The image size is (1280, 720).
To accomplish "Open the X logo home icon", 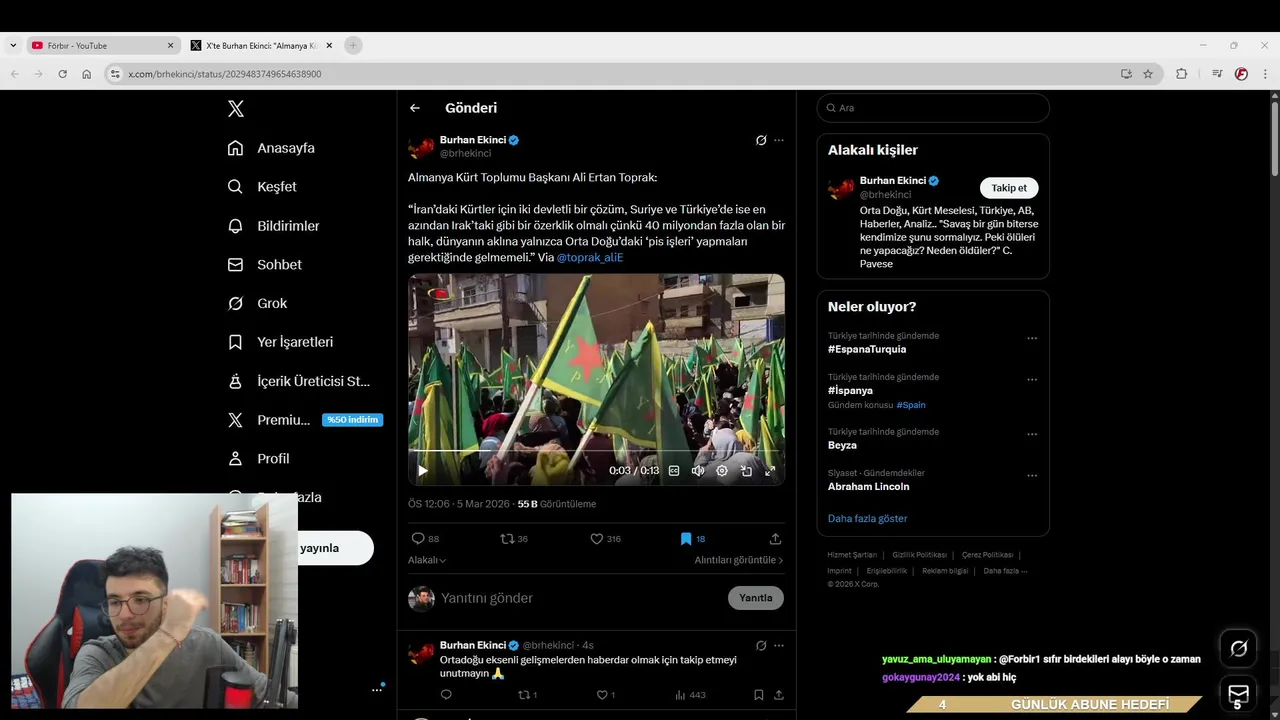I will [236, 109].
